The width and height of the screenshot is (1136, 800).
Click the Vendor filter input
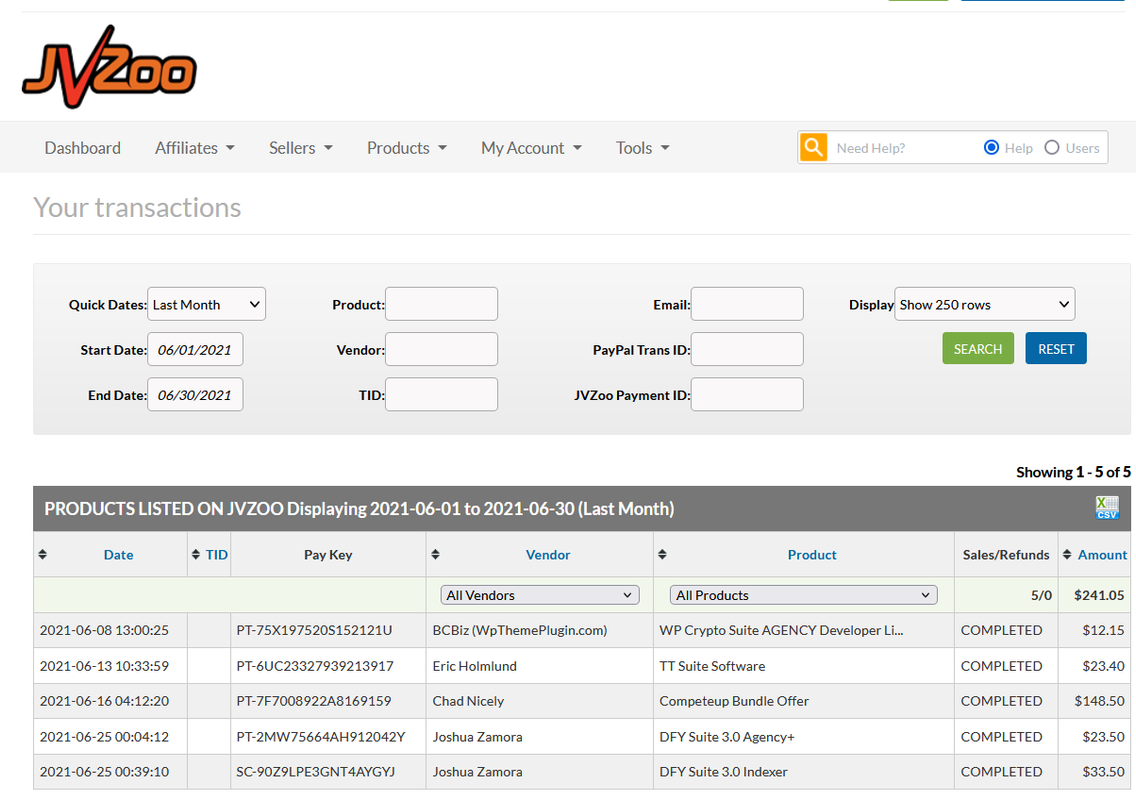click(x=441, y=349)
